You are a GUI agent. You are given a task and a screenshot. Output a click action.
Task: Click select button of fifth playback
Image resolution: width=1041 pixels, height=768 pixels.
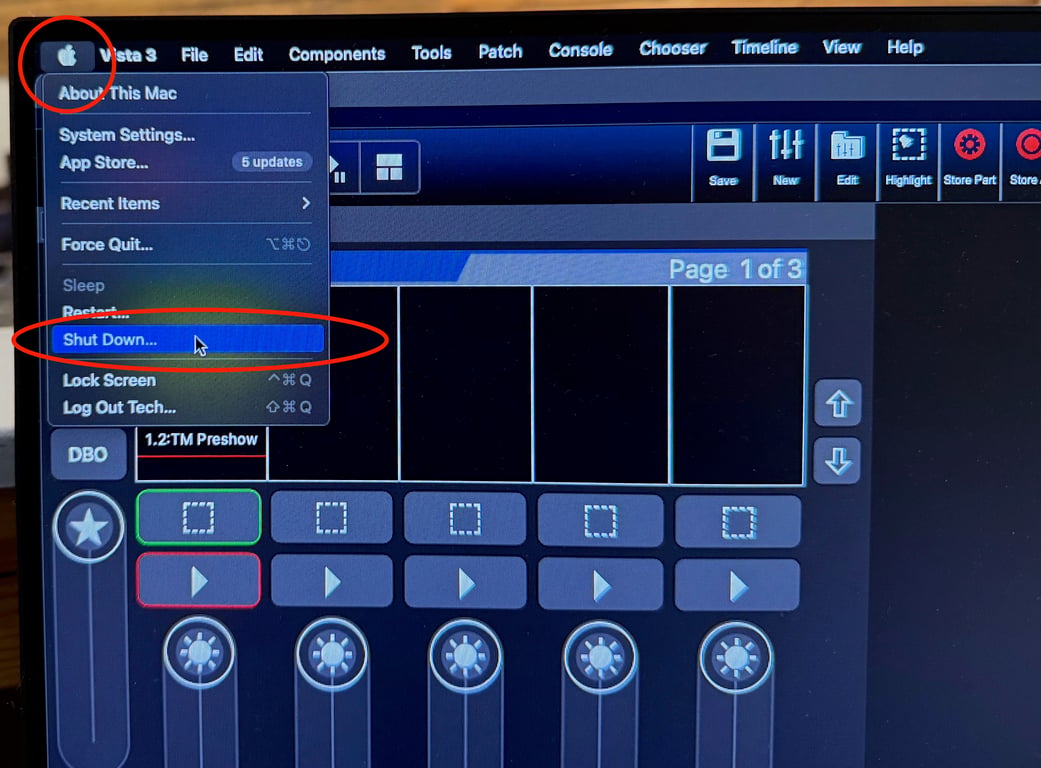tap(738, 522)
